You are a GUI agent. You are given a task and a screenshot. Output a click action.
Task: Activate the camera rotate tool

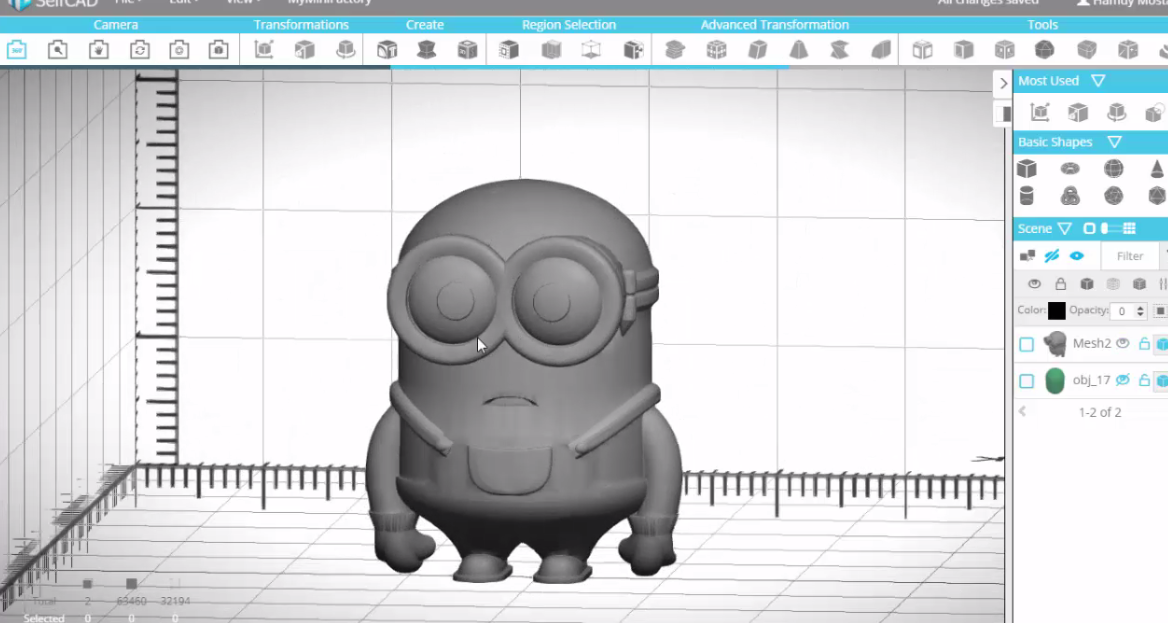point(139,50)
